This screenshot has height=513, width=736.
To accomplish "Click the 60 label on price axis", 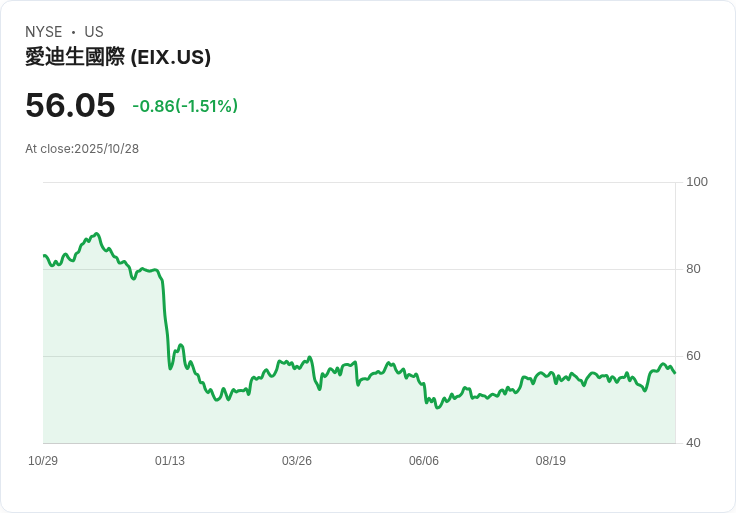I will tap(693, 356).
